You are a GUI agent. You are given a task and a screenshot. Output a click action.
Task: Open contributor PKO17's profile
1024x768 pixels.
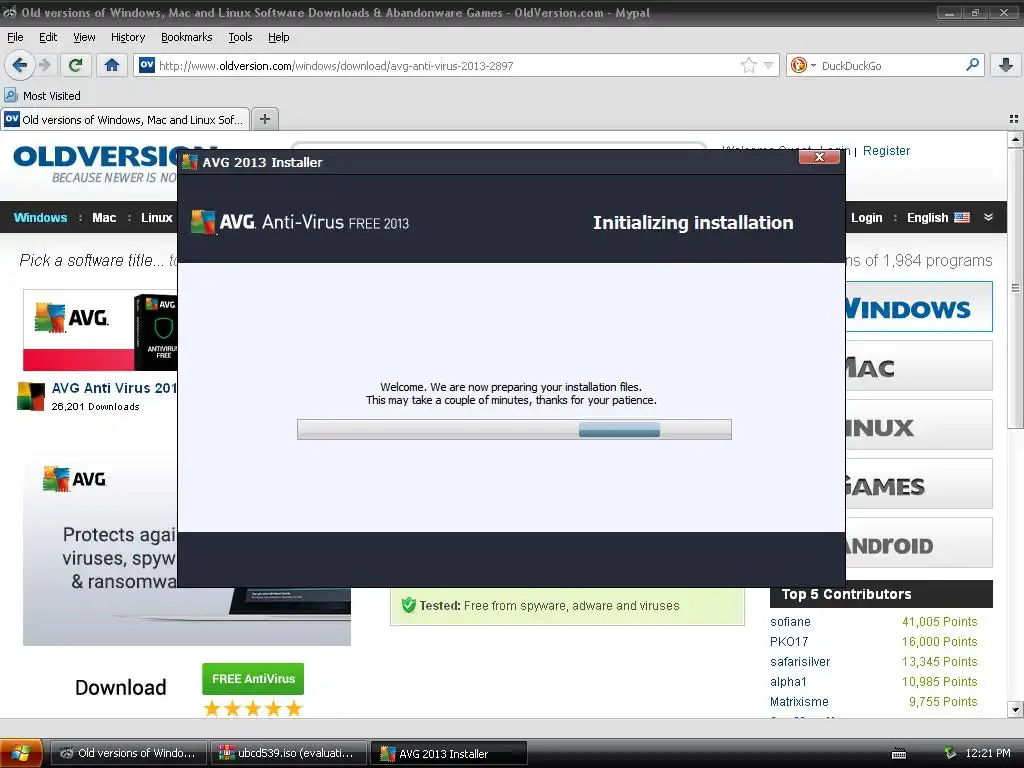(x=789, y=641)
